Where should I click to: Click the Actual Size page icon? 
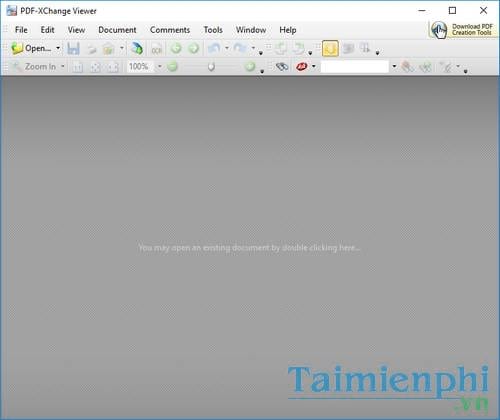(x=78, y=67)
